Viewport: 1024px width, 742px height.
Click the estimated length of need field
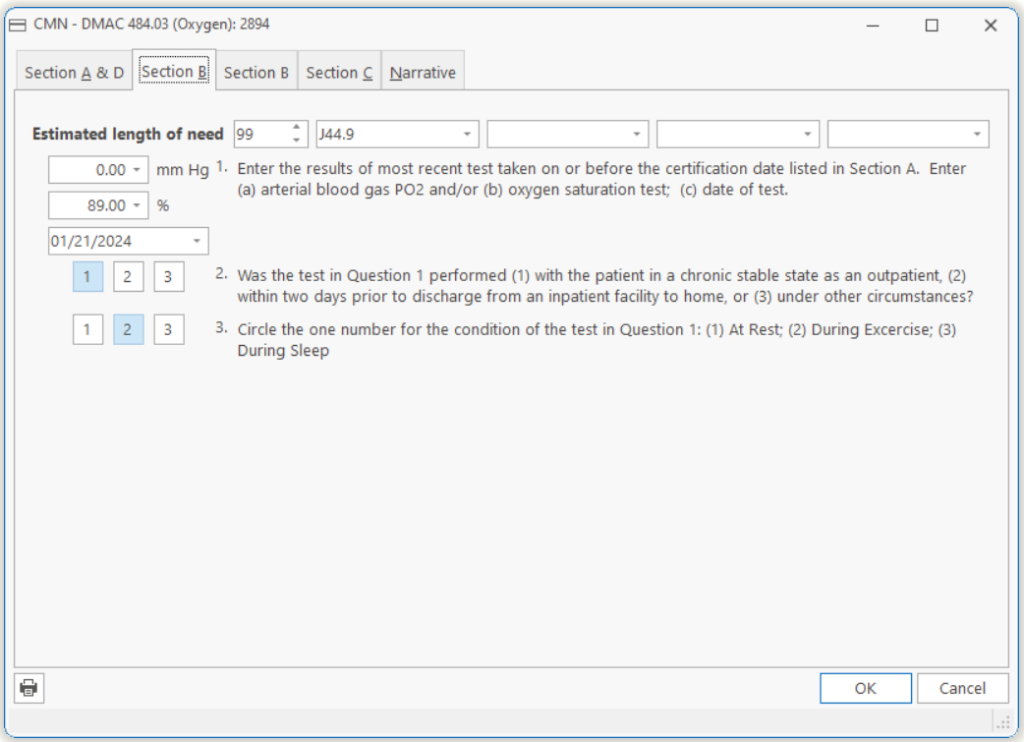(260, 134)
